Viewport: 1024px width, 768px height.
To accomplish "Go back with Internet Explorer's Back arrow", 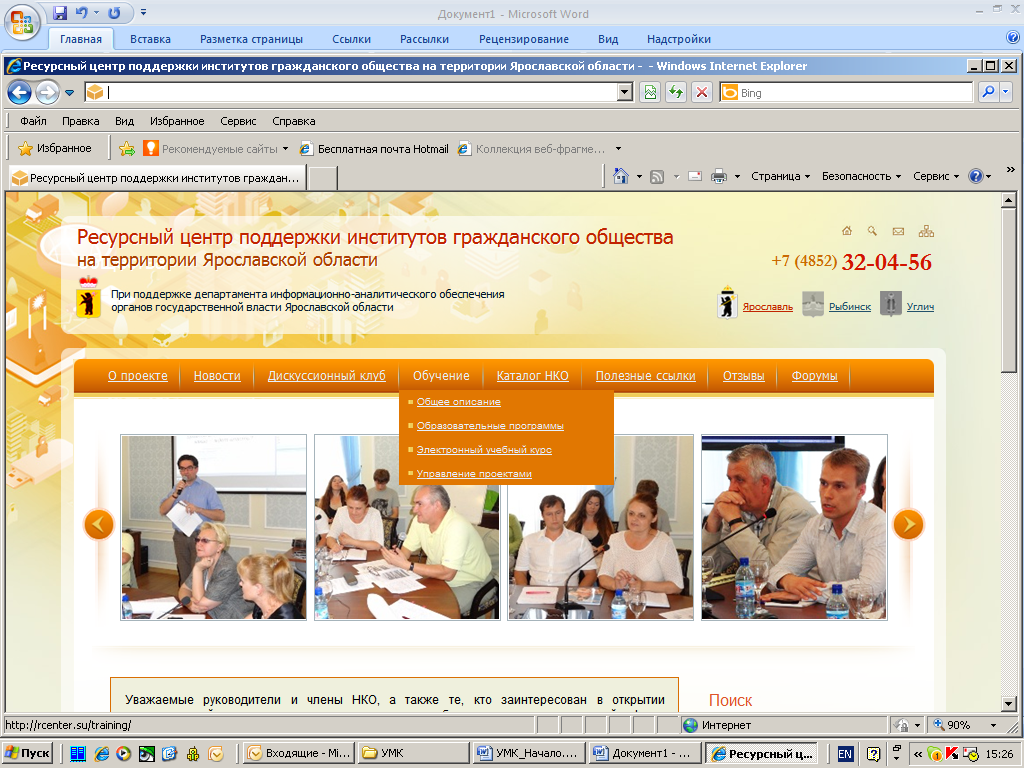I will click(20, 93).
